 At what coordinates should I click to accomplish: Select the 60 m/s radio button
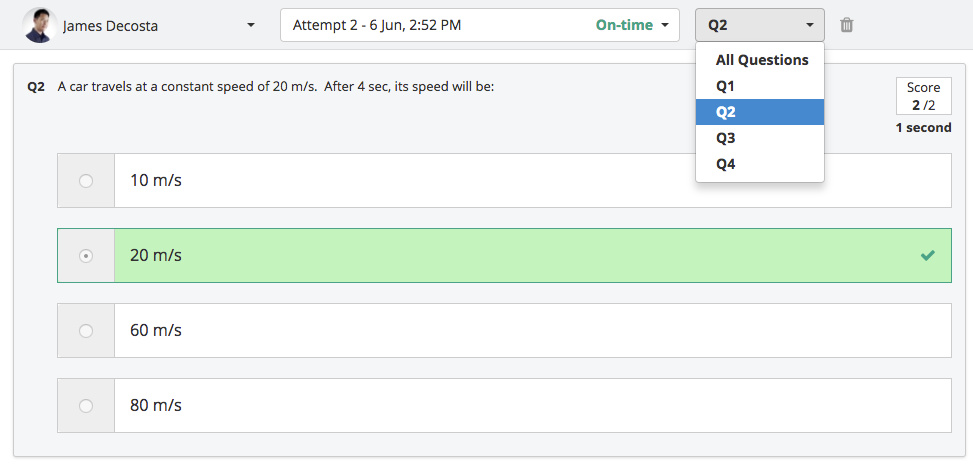(x=86, y=331)
